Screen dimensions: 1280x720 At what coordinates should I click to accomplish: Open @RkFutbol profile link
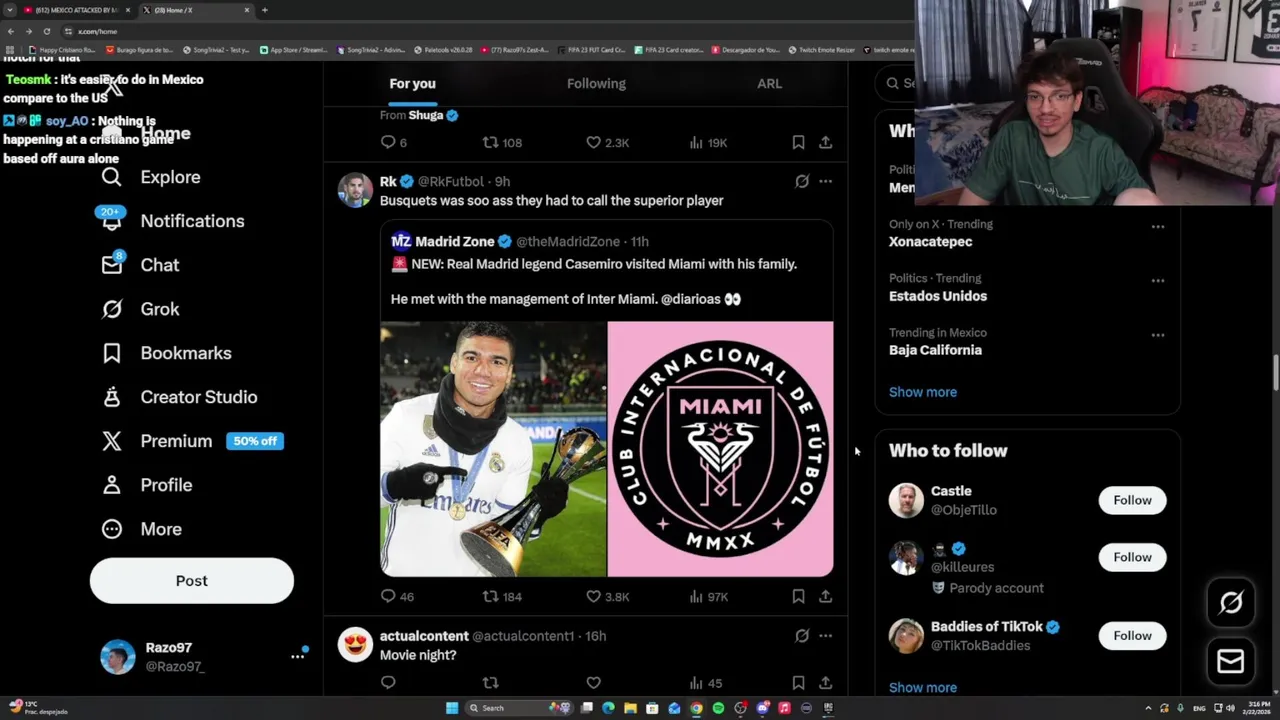coord(450,182)
